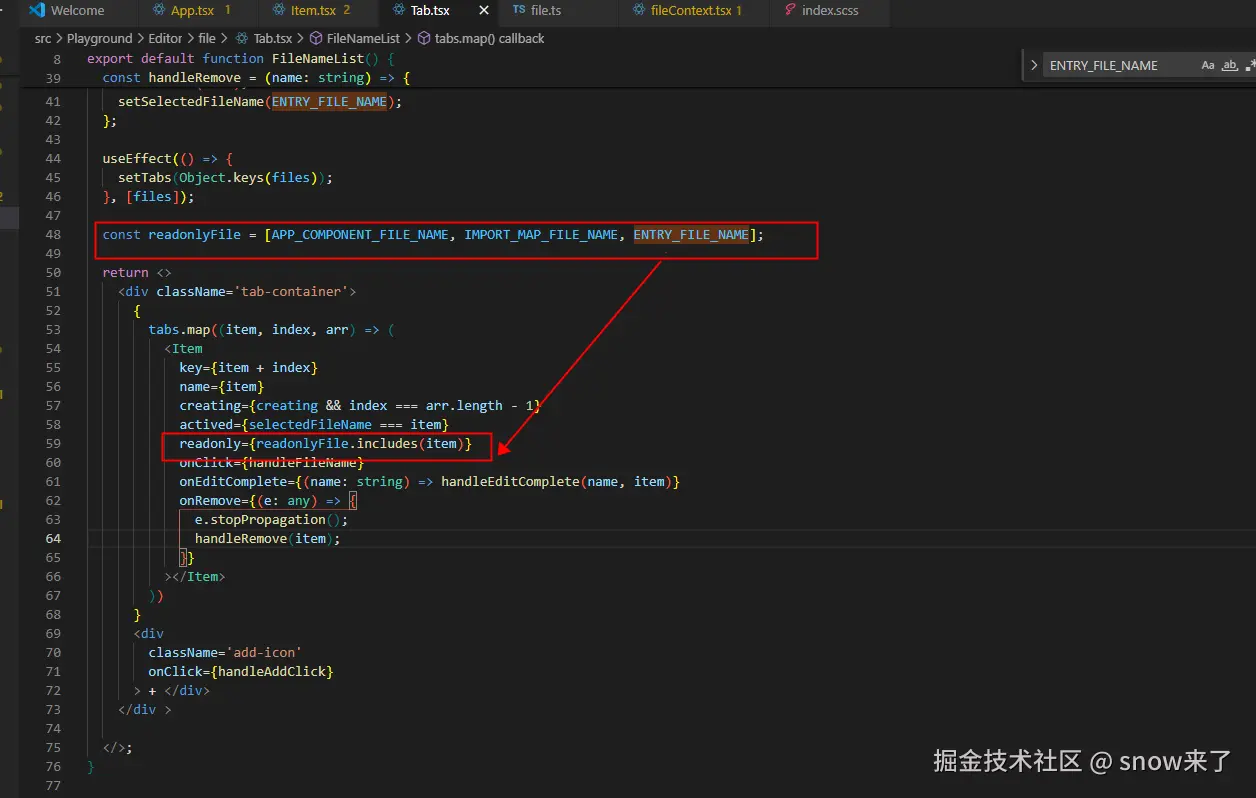1256x798 pixels.
Task: Click the 'tab-container' className string
Action: (295, 291)
